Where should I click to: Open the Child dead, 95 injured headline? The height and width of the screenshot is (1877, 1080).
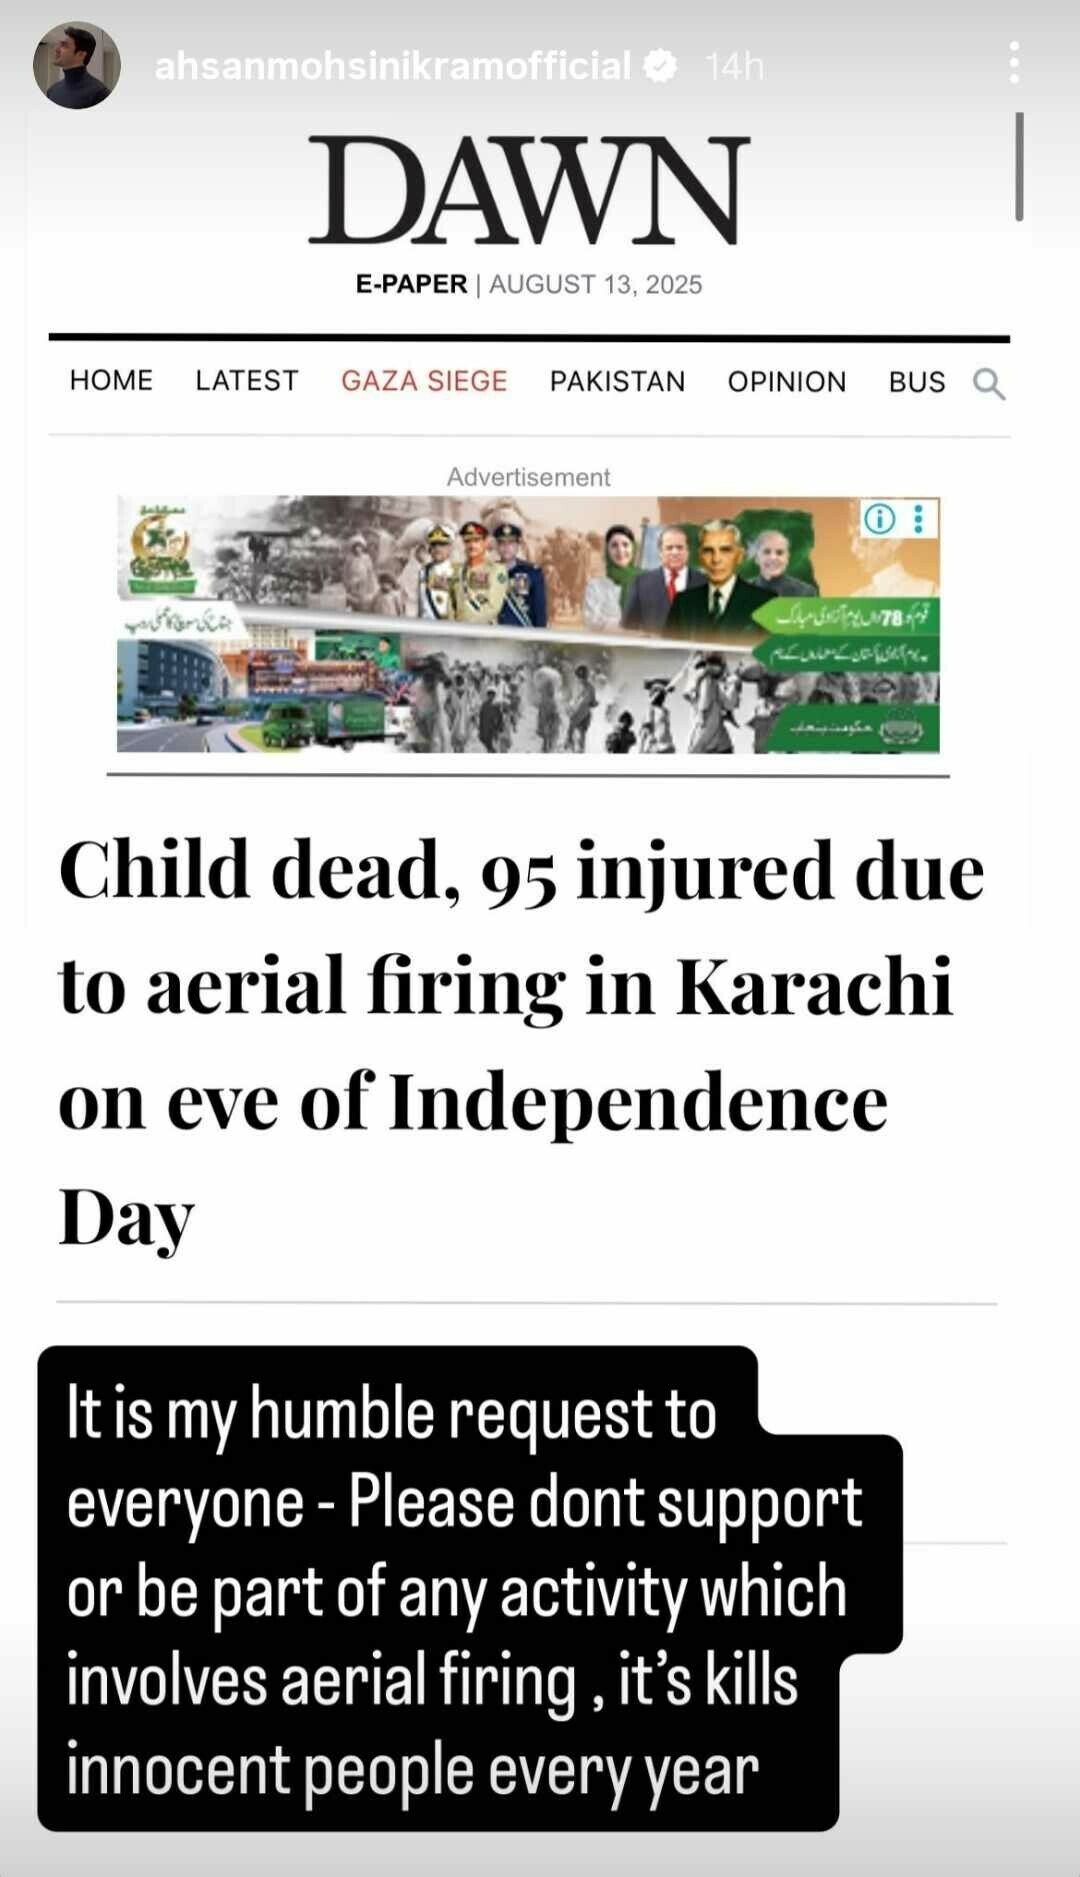(522, 1043)
